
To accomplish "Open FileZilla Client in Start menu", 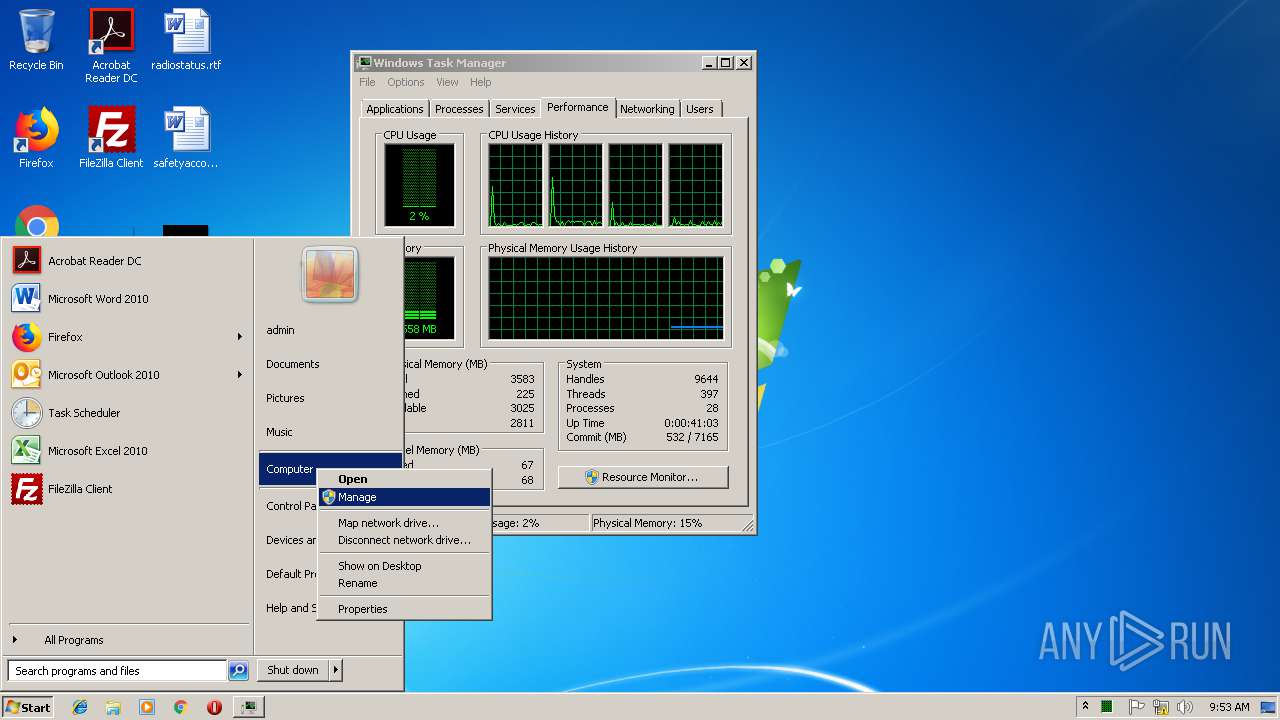I will point(127,489).
